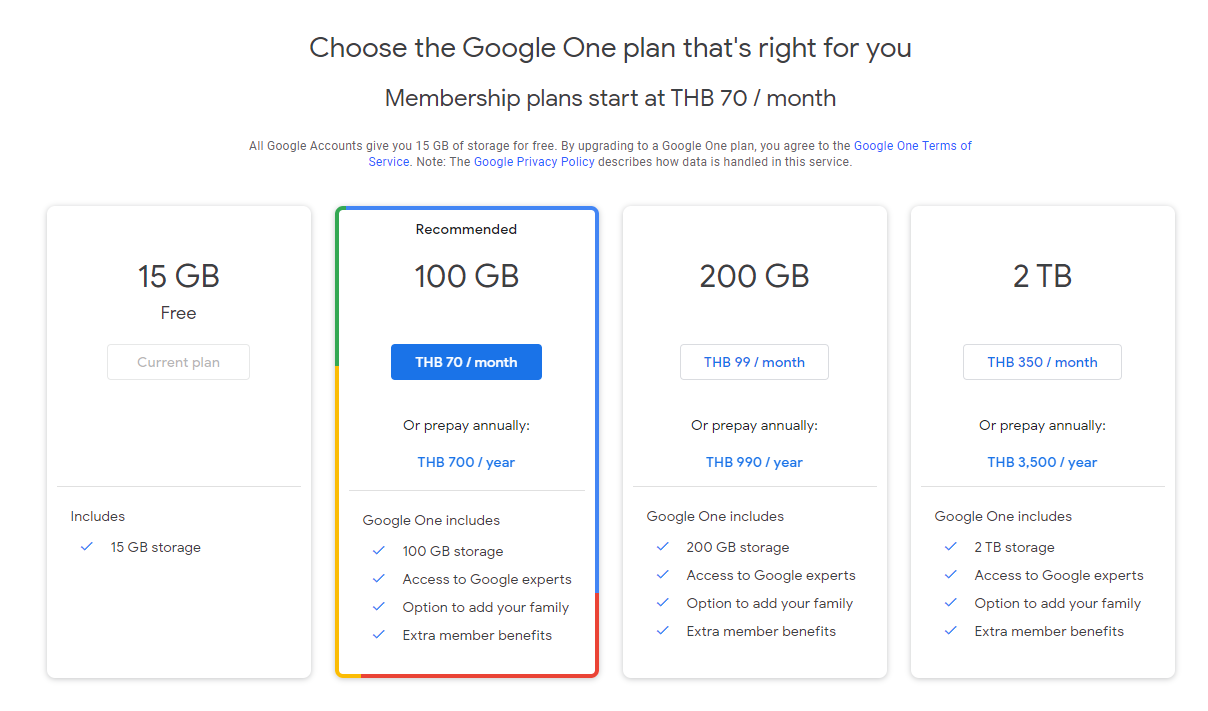
Task: Click checkmark next to 2 TB storage
Action: click(951, 547)
